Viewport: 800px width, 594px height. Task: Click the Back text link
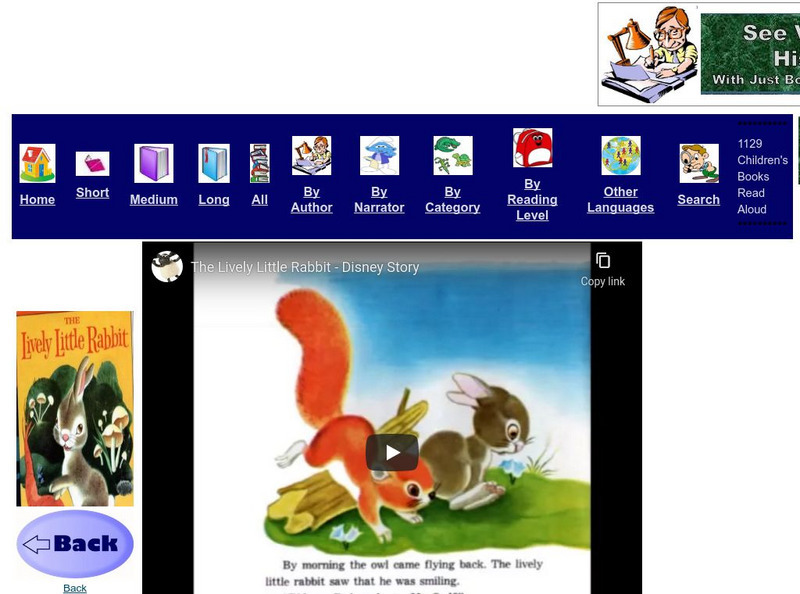click(75, 588)
